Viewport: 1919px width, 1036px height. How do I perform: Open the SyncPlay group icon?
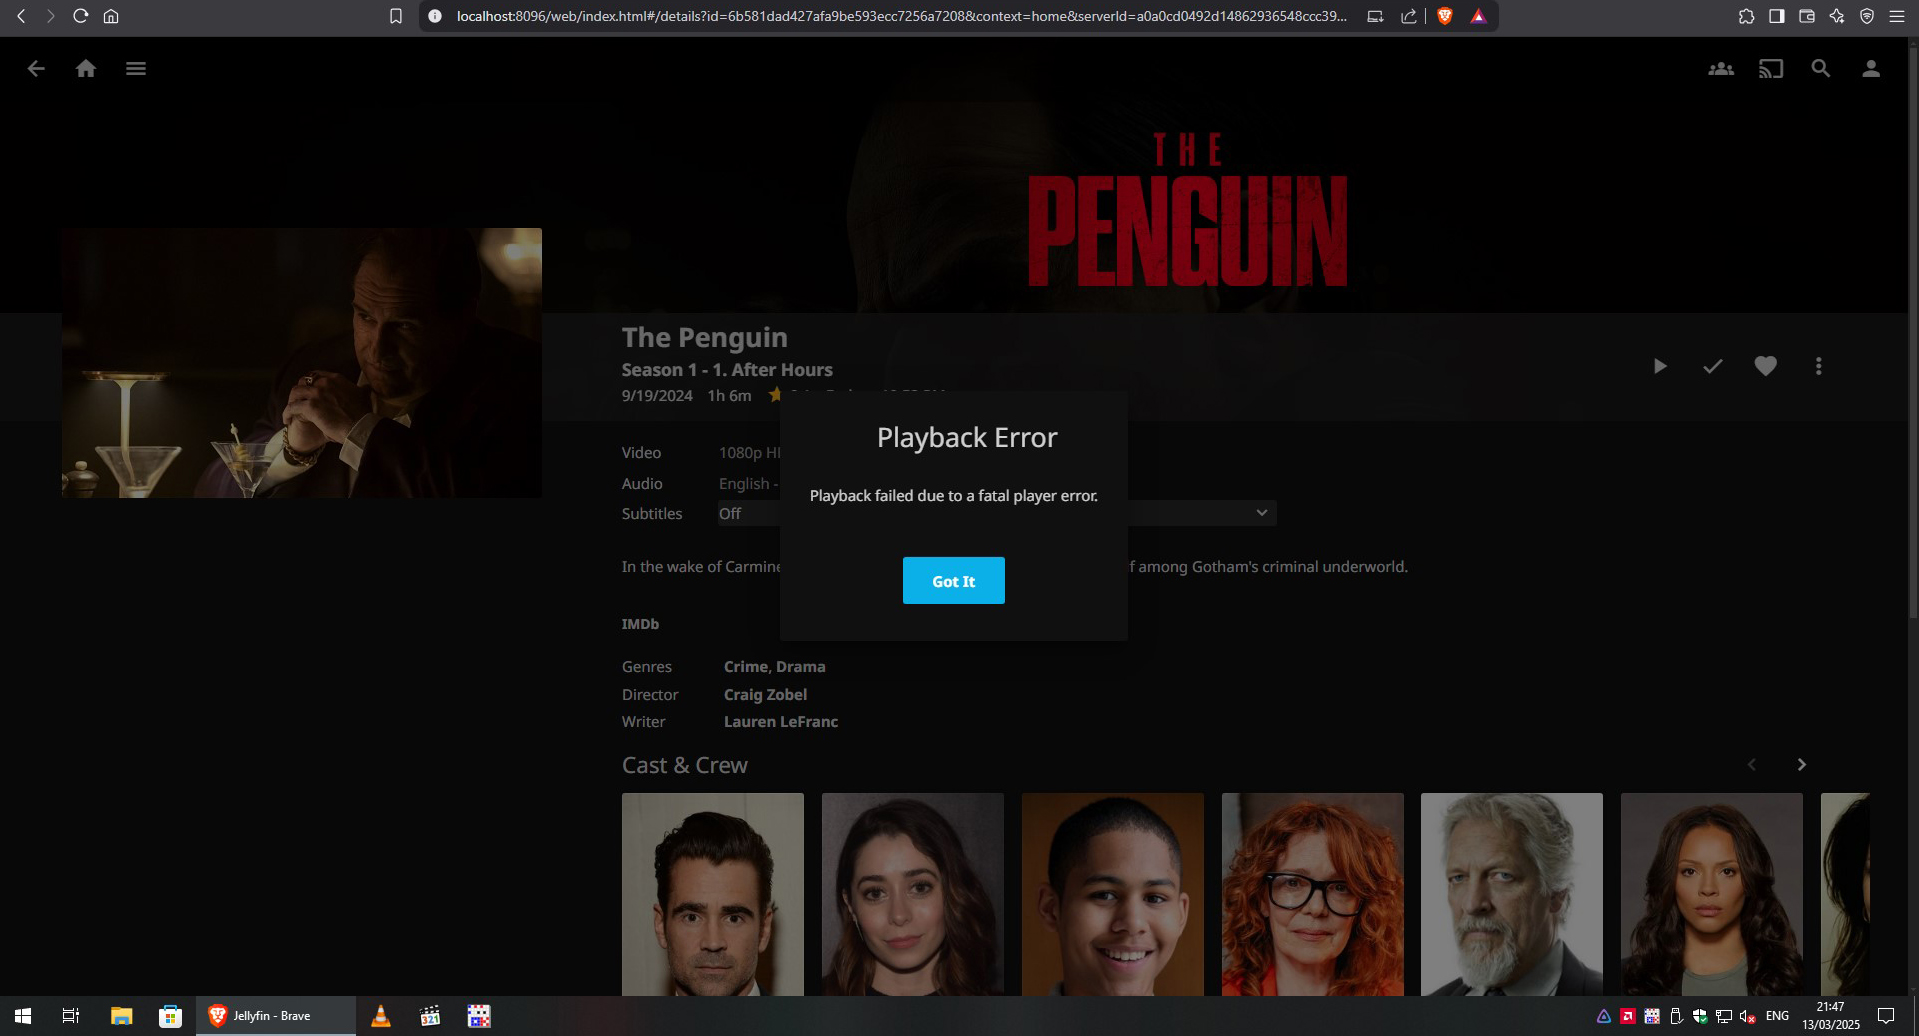coord(1720,69)
